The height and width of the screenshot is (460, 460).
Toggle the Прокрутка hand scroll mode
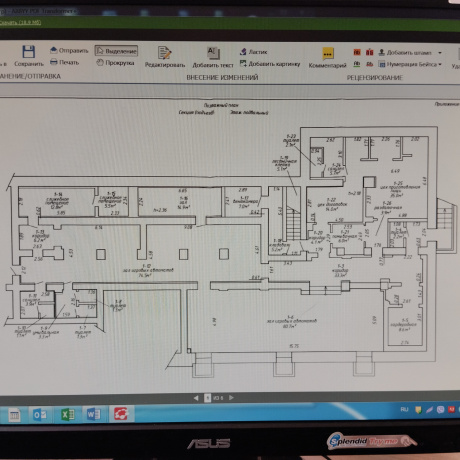(115, 62)
